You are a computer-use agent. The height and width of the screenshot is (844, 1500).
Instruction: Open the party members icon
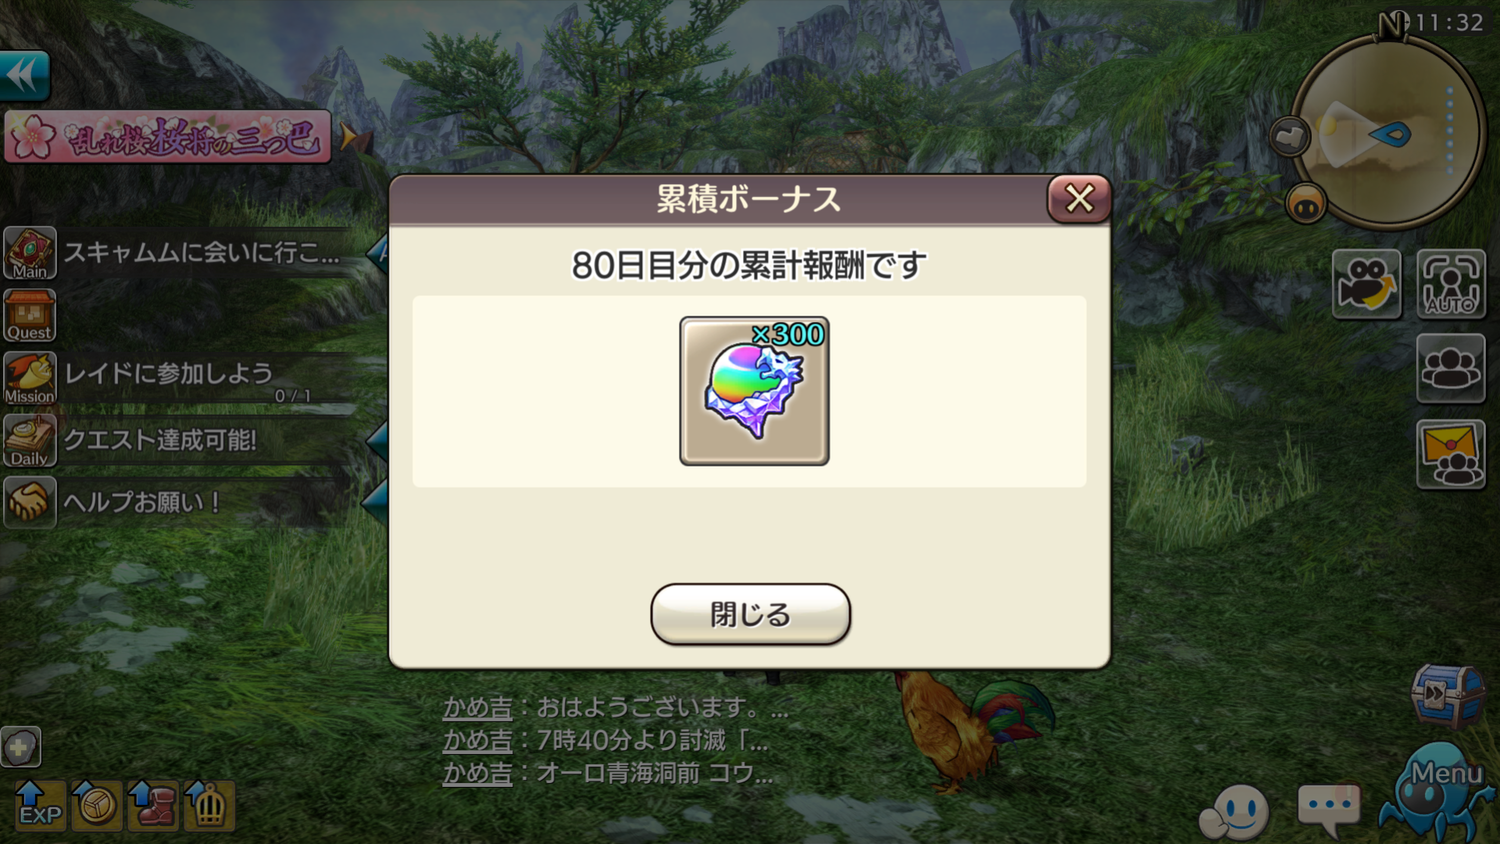tap(1451, 368)
